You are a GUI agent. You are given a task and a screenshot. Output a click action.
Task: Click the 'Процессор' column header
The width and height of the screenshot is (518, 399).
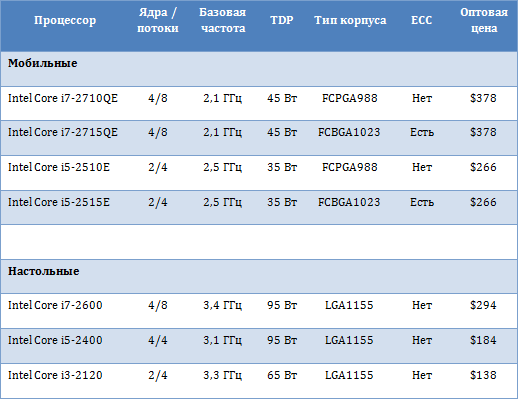coord(65,20)
